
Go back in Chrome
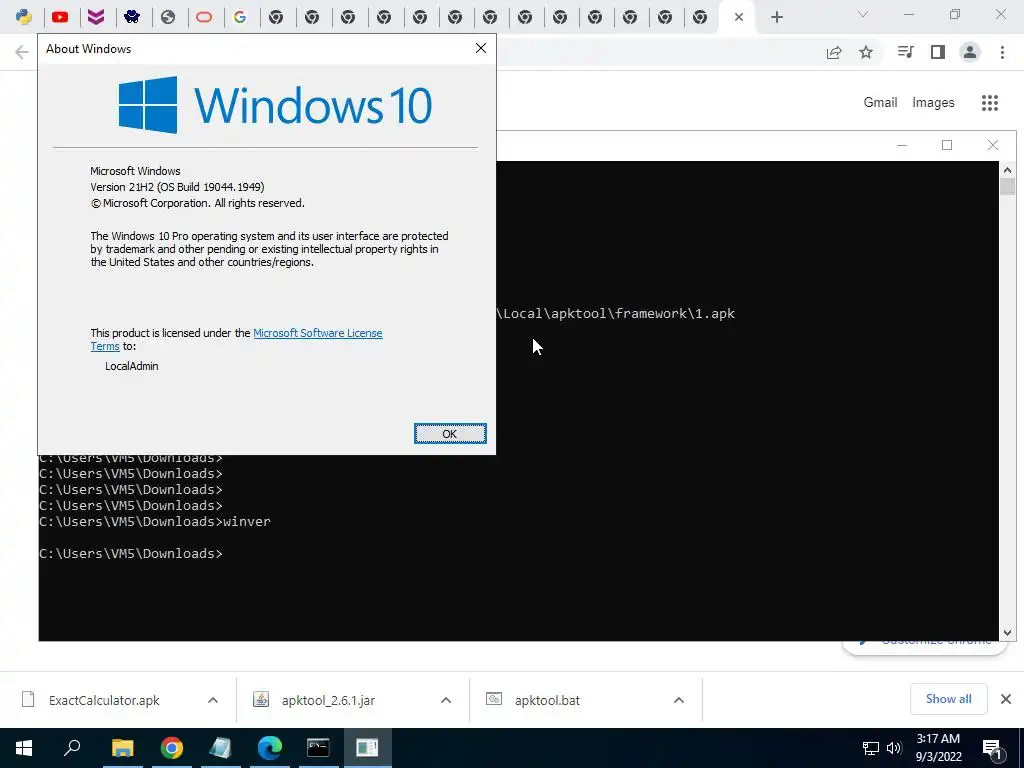tap(22, 52)
